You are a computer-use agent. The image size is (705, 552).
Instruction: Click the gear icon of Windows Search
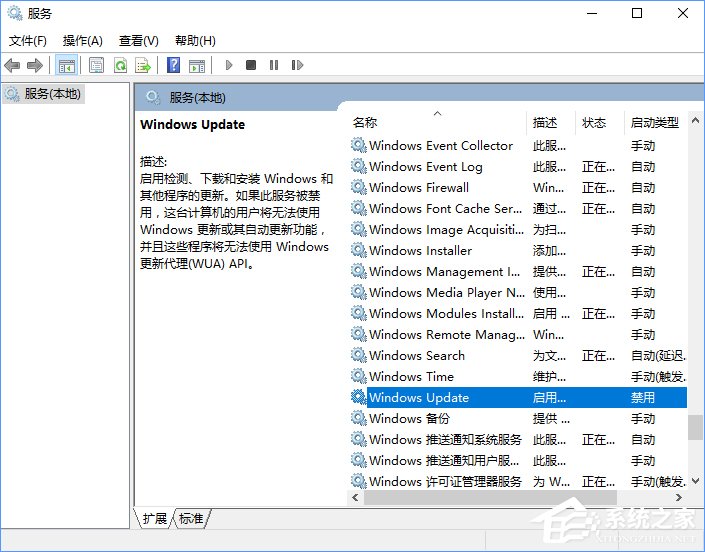(358, 355)
